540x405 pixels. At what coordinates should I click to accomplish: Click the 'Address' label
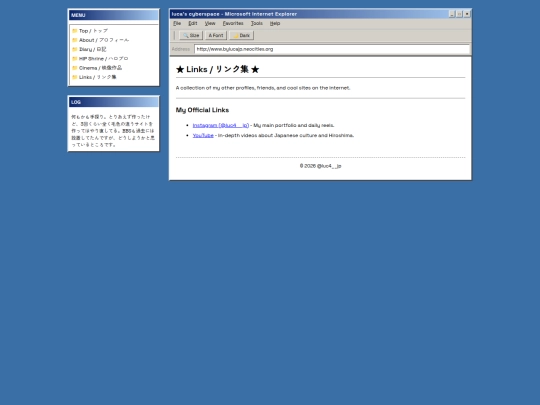[x=181, y=49]
